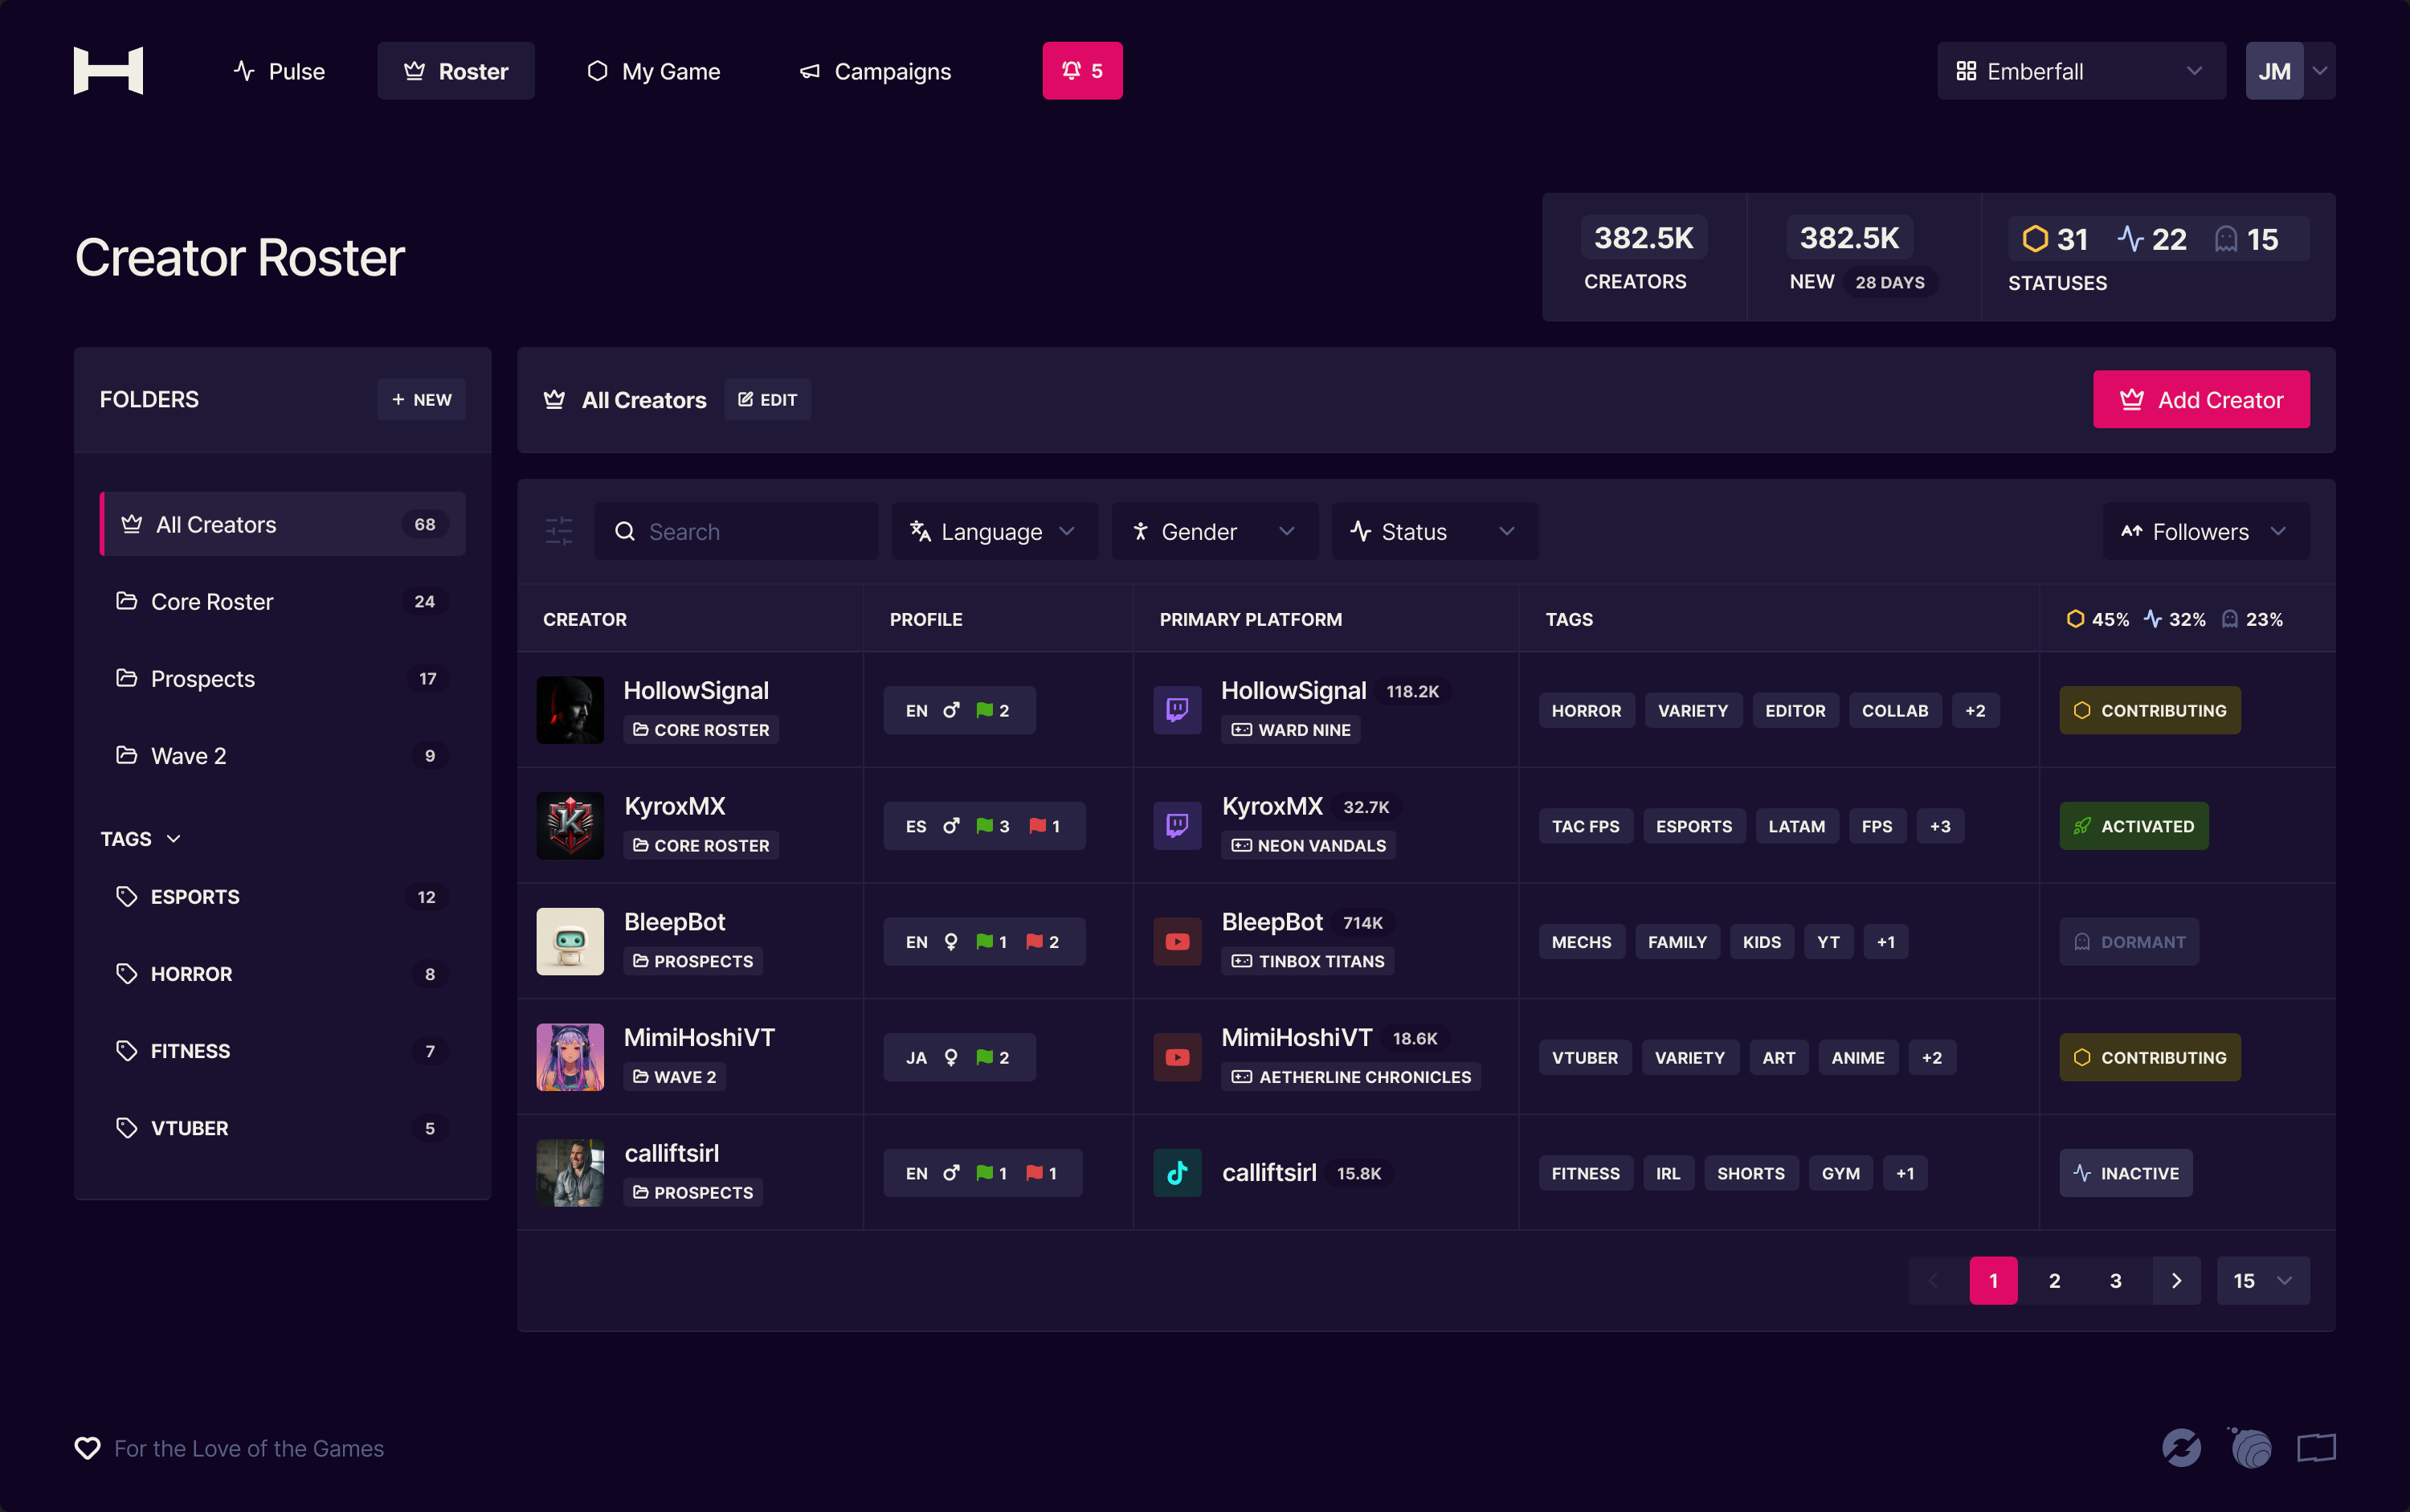The height and width of the screenshot is (1512, 2410).
Task: Click the H logo in the header
Action: click(x=108, y=71)
